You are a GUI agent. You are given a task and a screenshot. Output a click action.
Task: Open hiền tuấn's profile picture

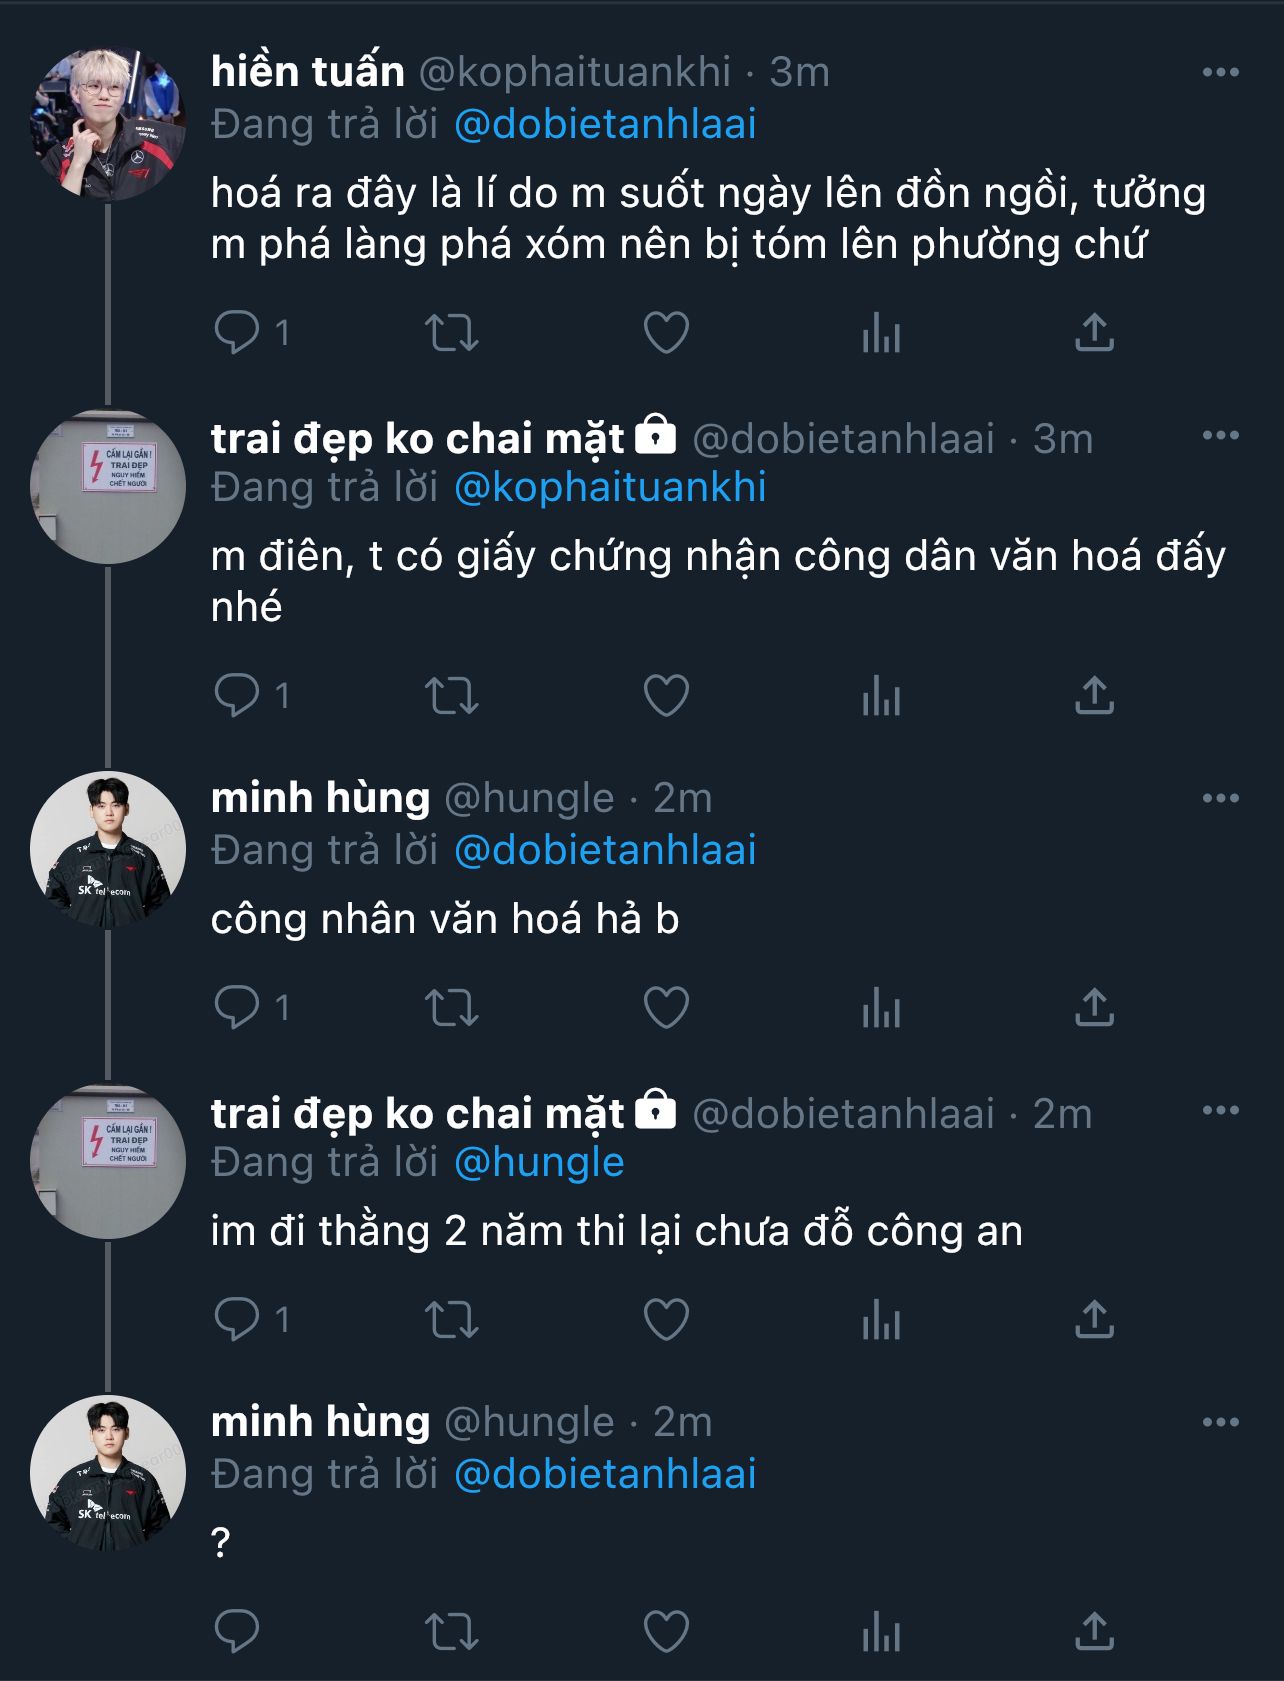click(108, 124)
